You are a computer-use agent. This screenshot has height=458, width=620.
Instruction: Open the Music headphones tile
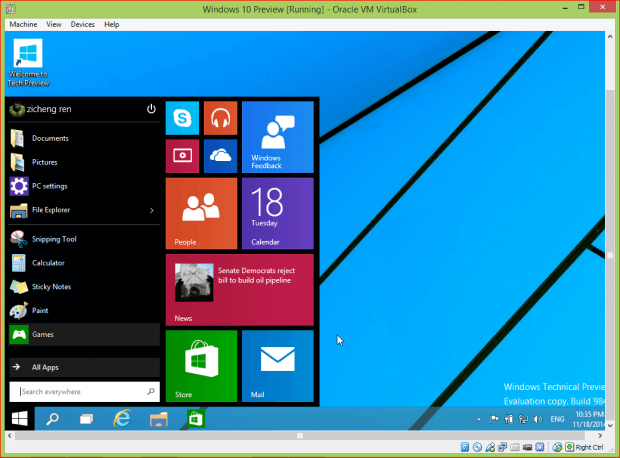click(x=220, y=118)
